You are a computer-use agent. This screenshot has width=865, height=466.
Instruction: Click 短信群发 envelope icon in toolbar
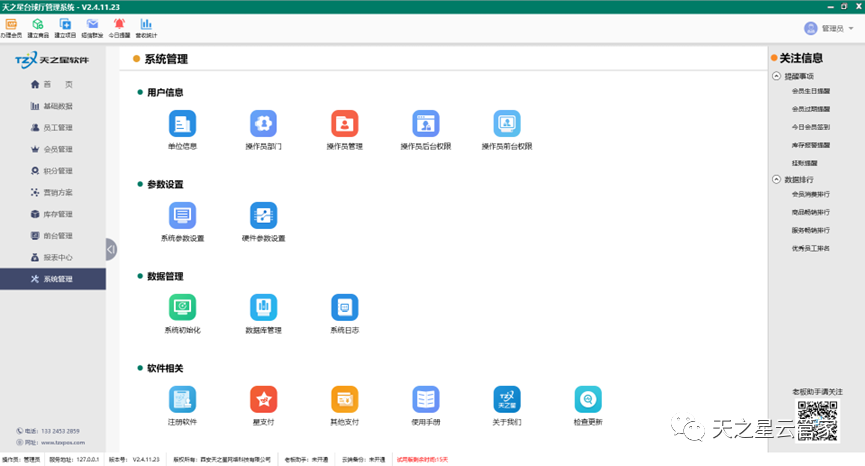[x=92, y=24]
